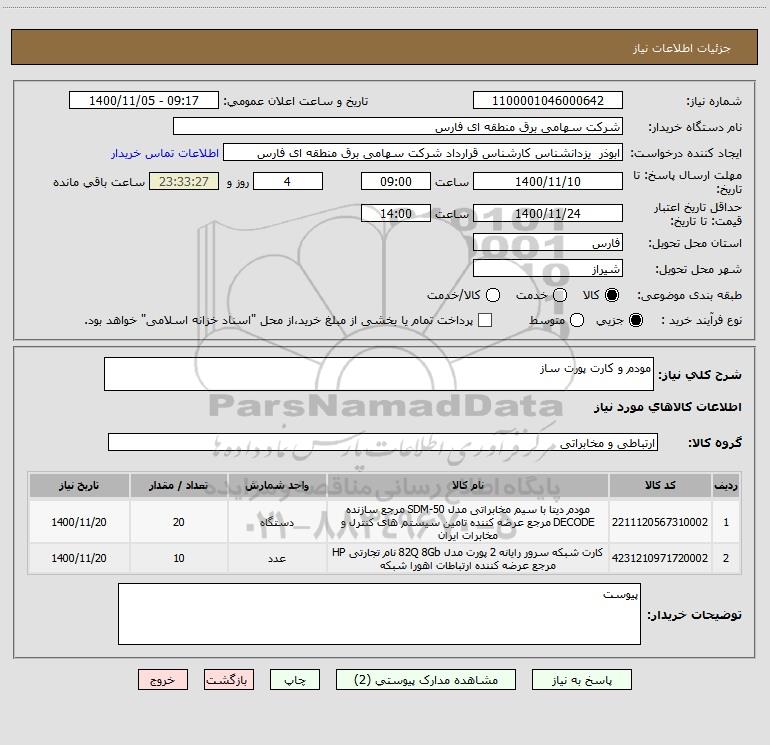
Task: Click the delivery province field فارس
Action: [x=548, y=243]
